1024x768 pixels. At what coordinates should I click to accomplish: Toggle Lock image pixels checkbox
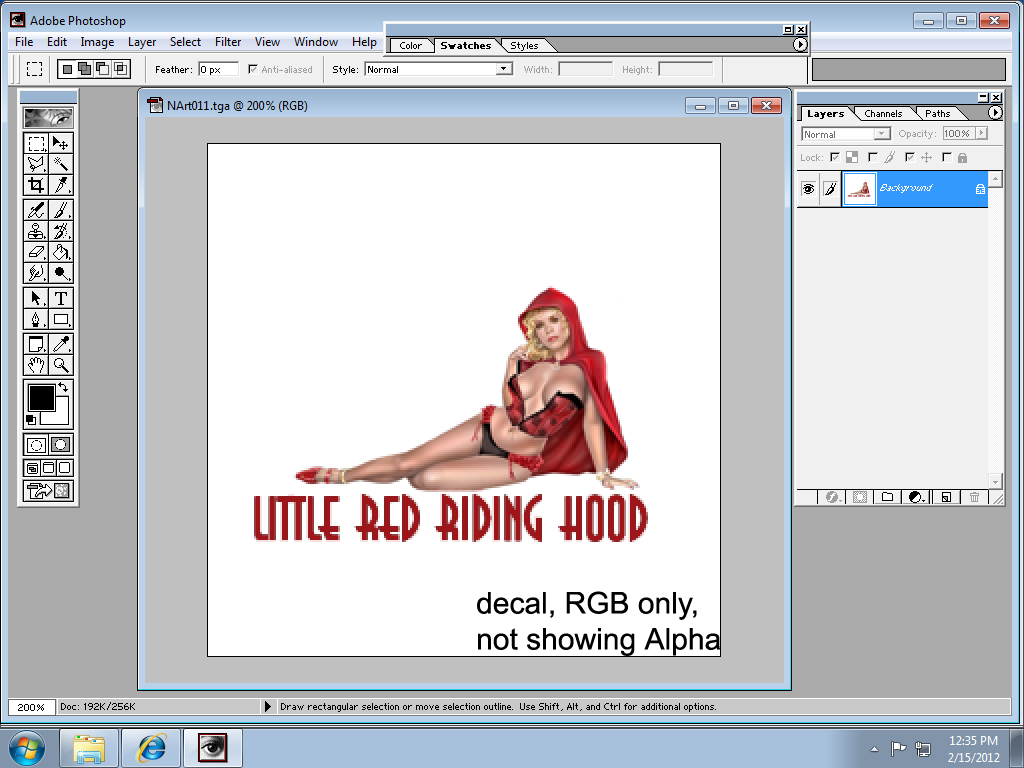pos(872,157)
